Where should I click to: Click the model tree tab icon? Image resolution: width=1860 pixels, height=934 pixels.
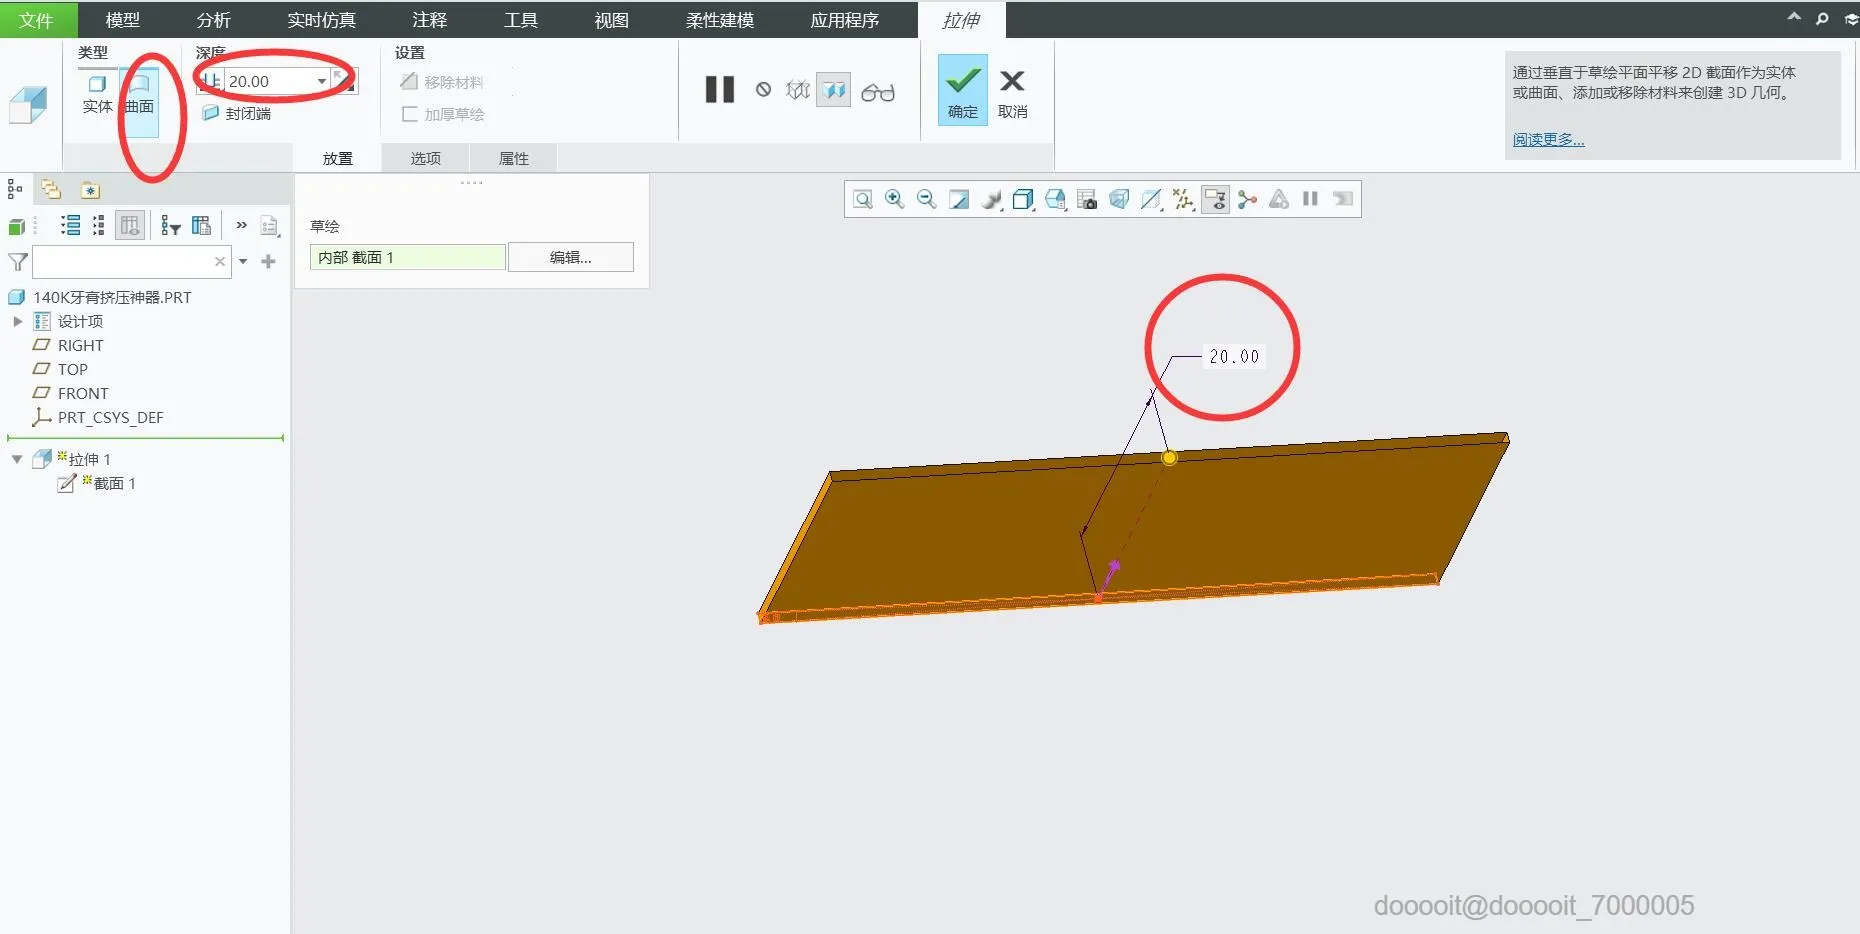click(15, 189)
